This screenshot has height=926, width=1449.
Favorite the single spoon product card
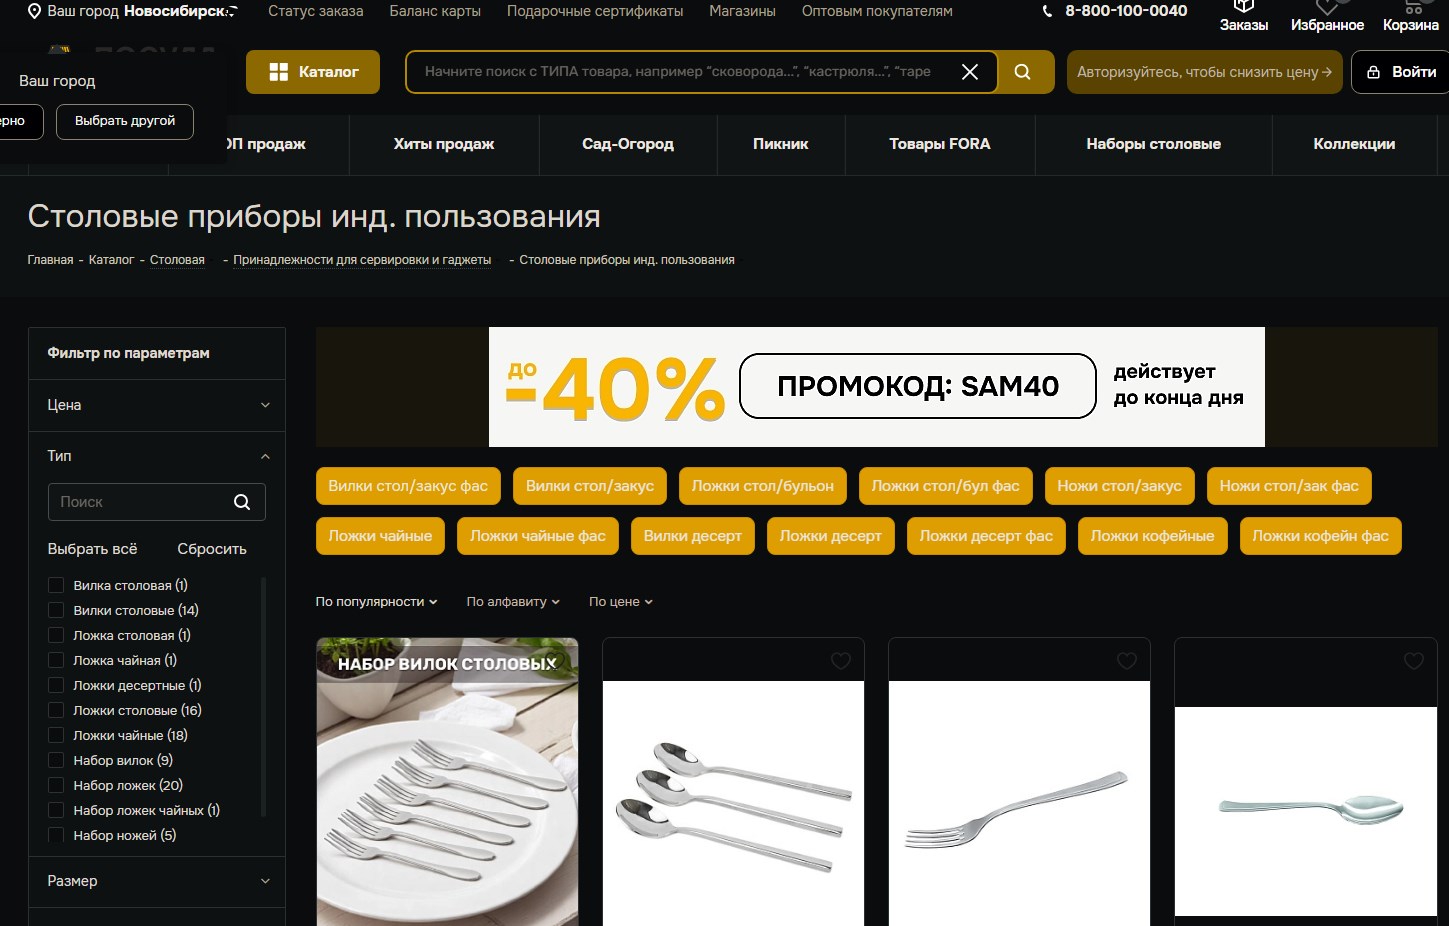click(1414, 661)
